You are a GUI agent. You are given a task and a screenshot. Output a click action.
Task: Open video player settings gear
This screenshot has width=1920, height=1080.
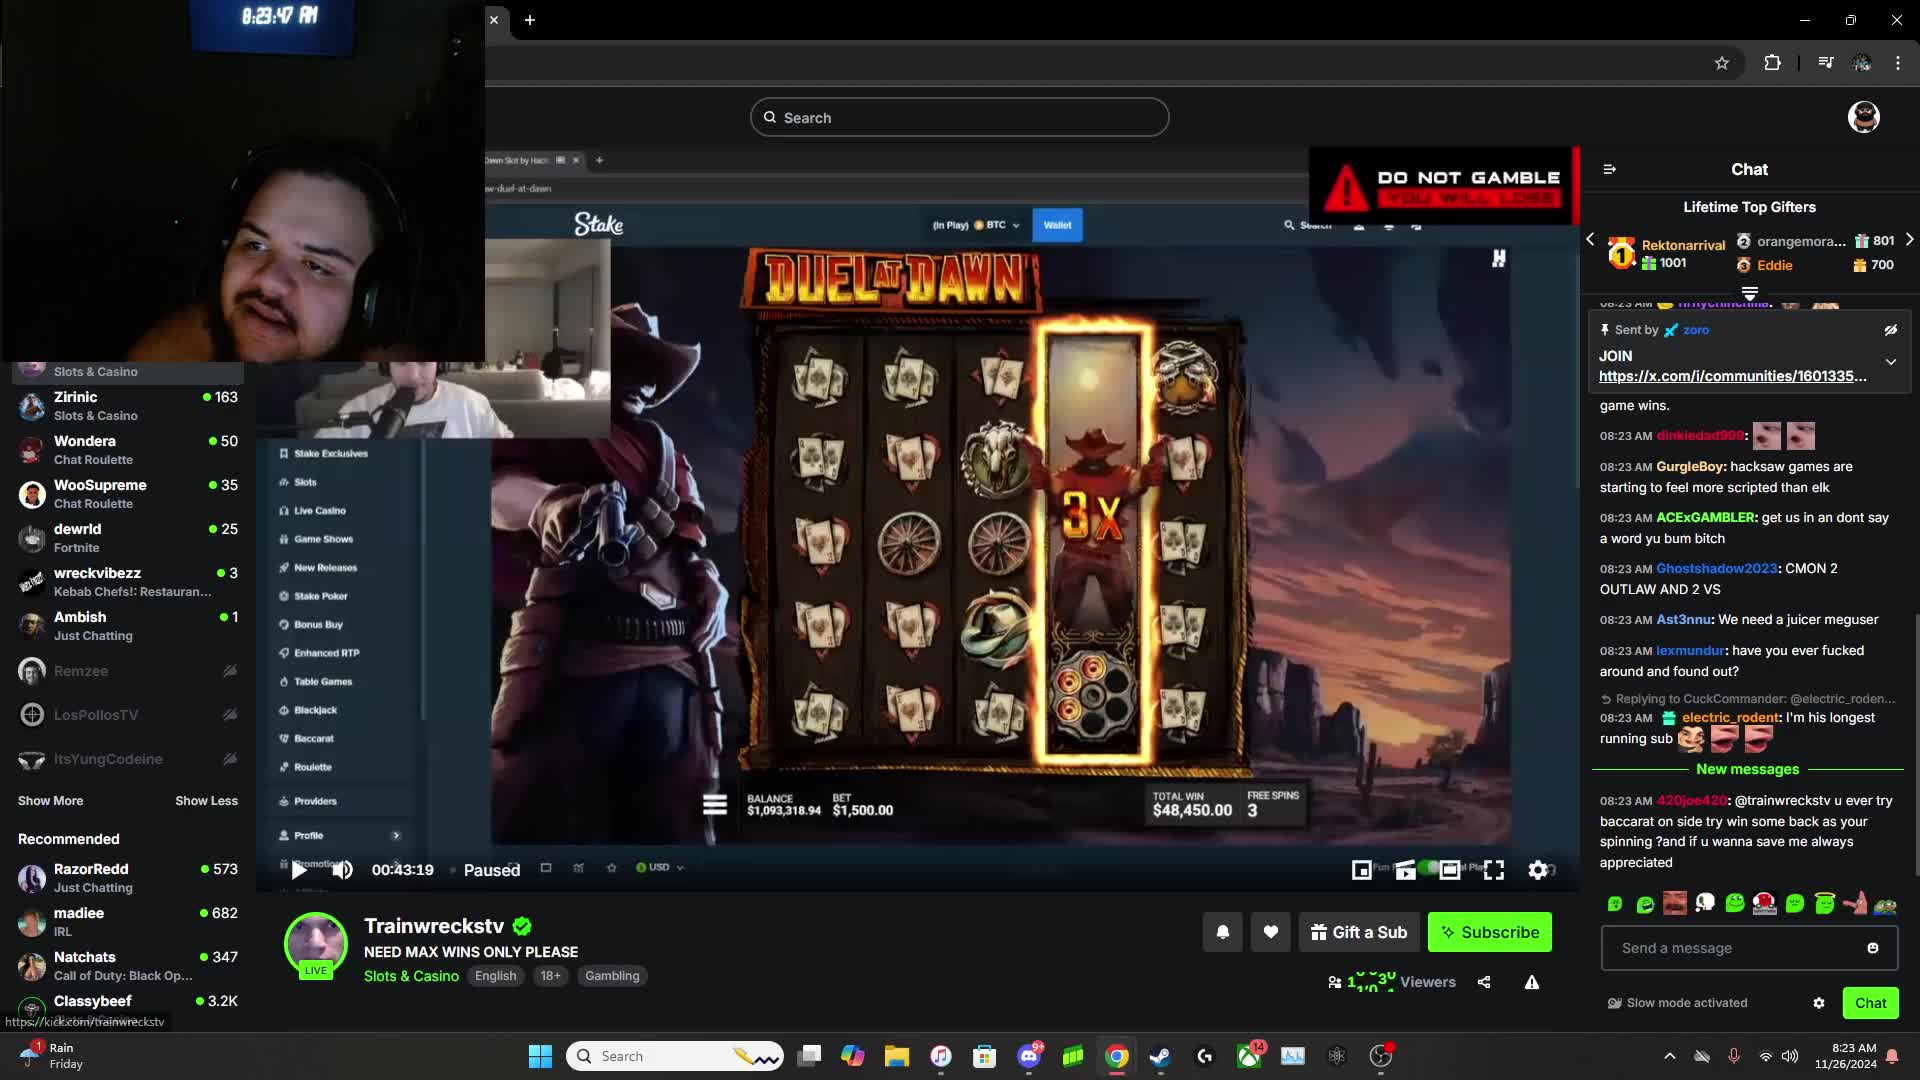(1538, 871)
